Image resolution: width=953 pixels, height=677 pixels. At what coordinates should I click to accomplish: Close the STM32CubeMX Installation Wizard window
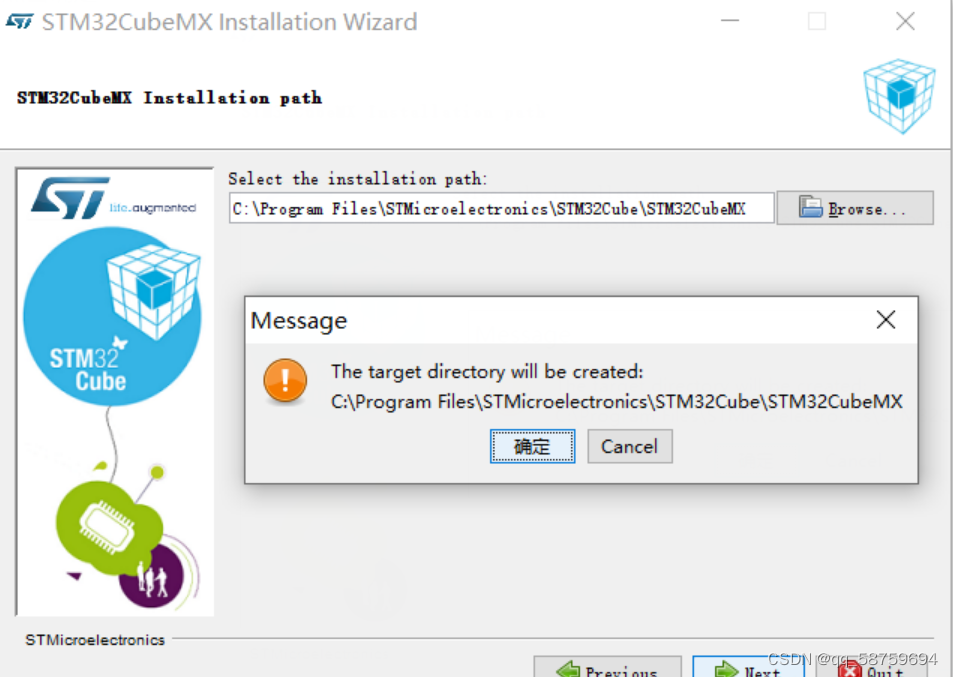pos(905,21)
